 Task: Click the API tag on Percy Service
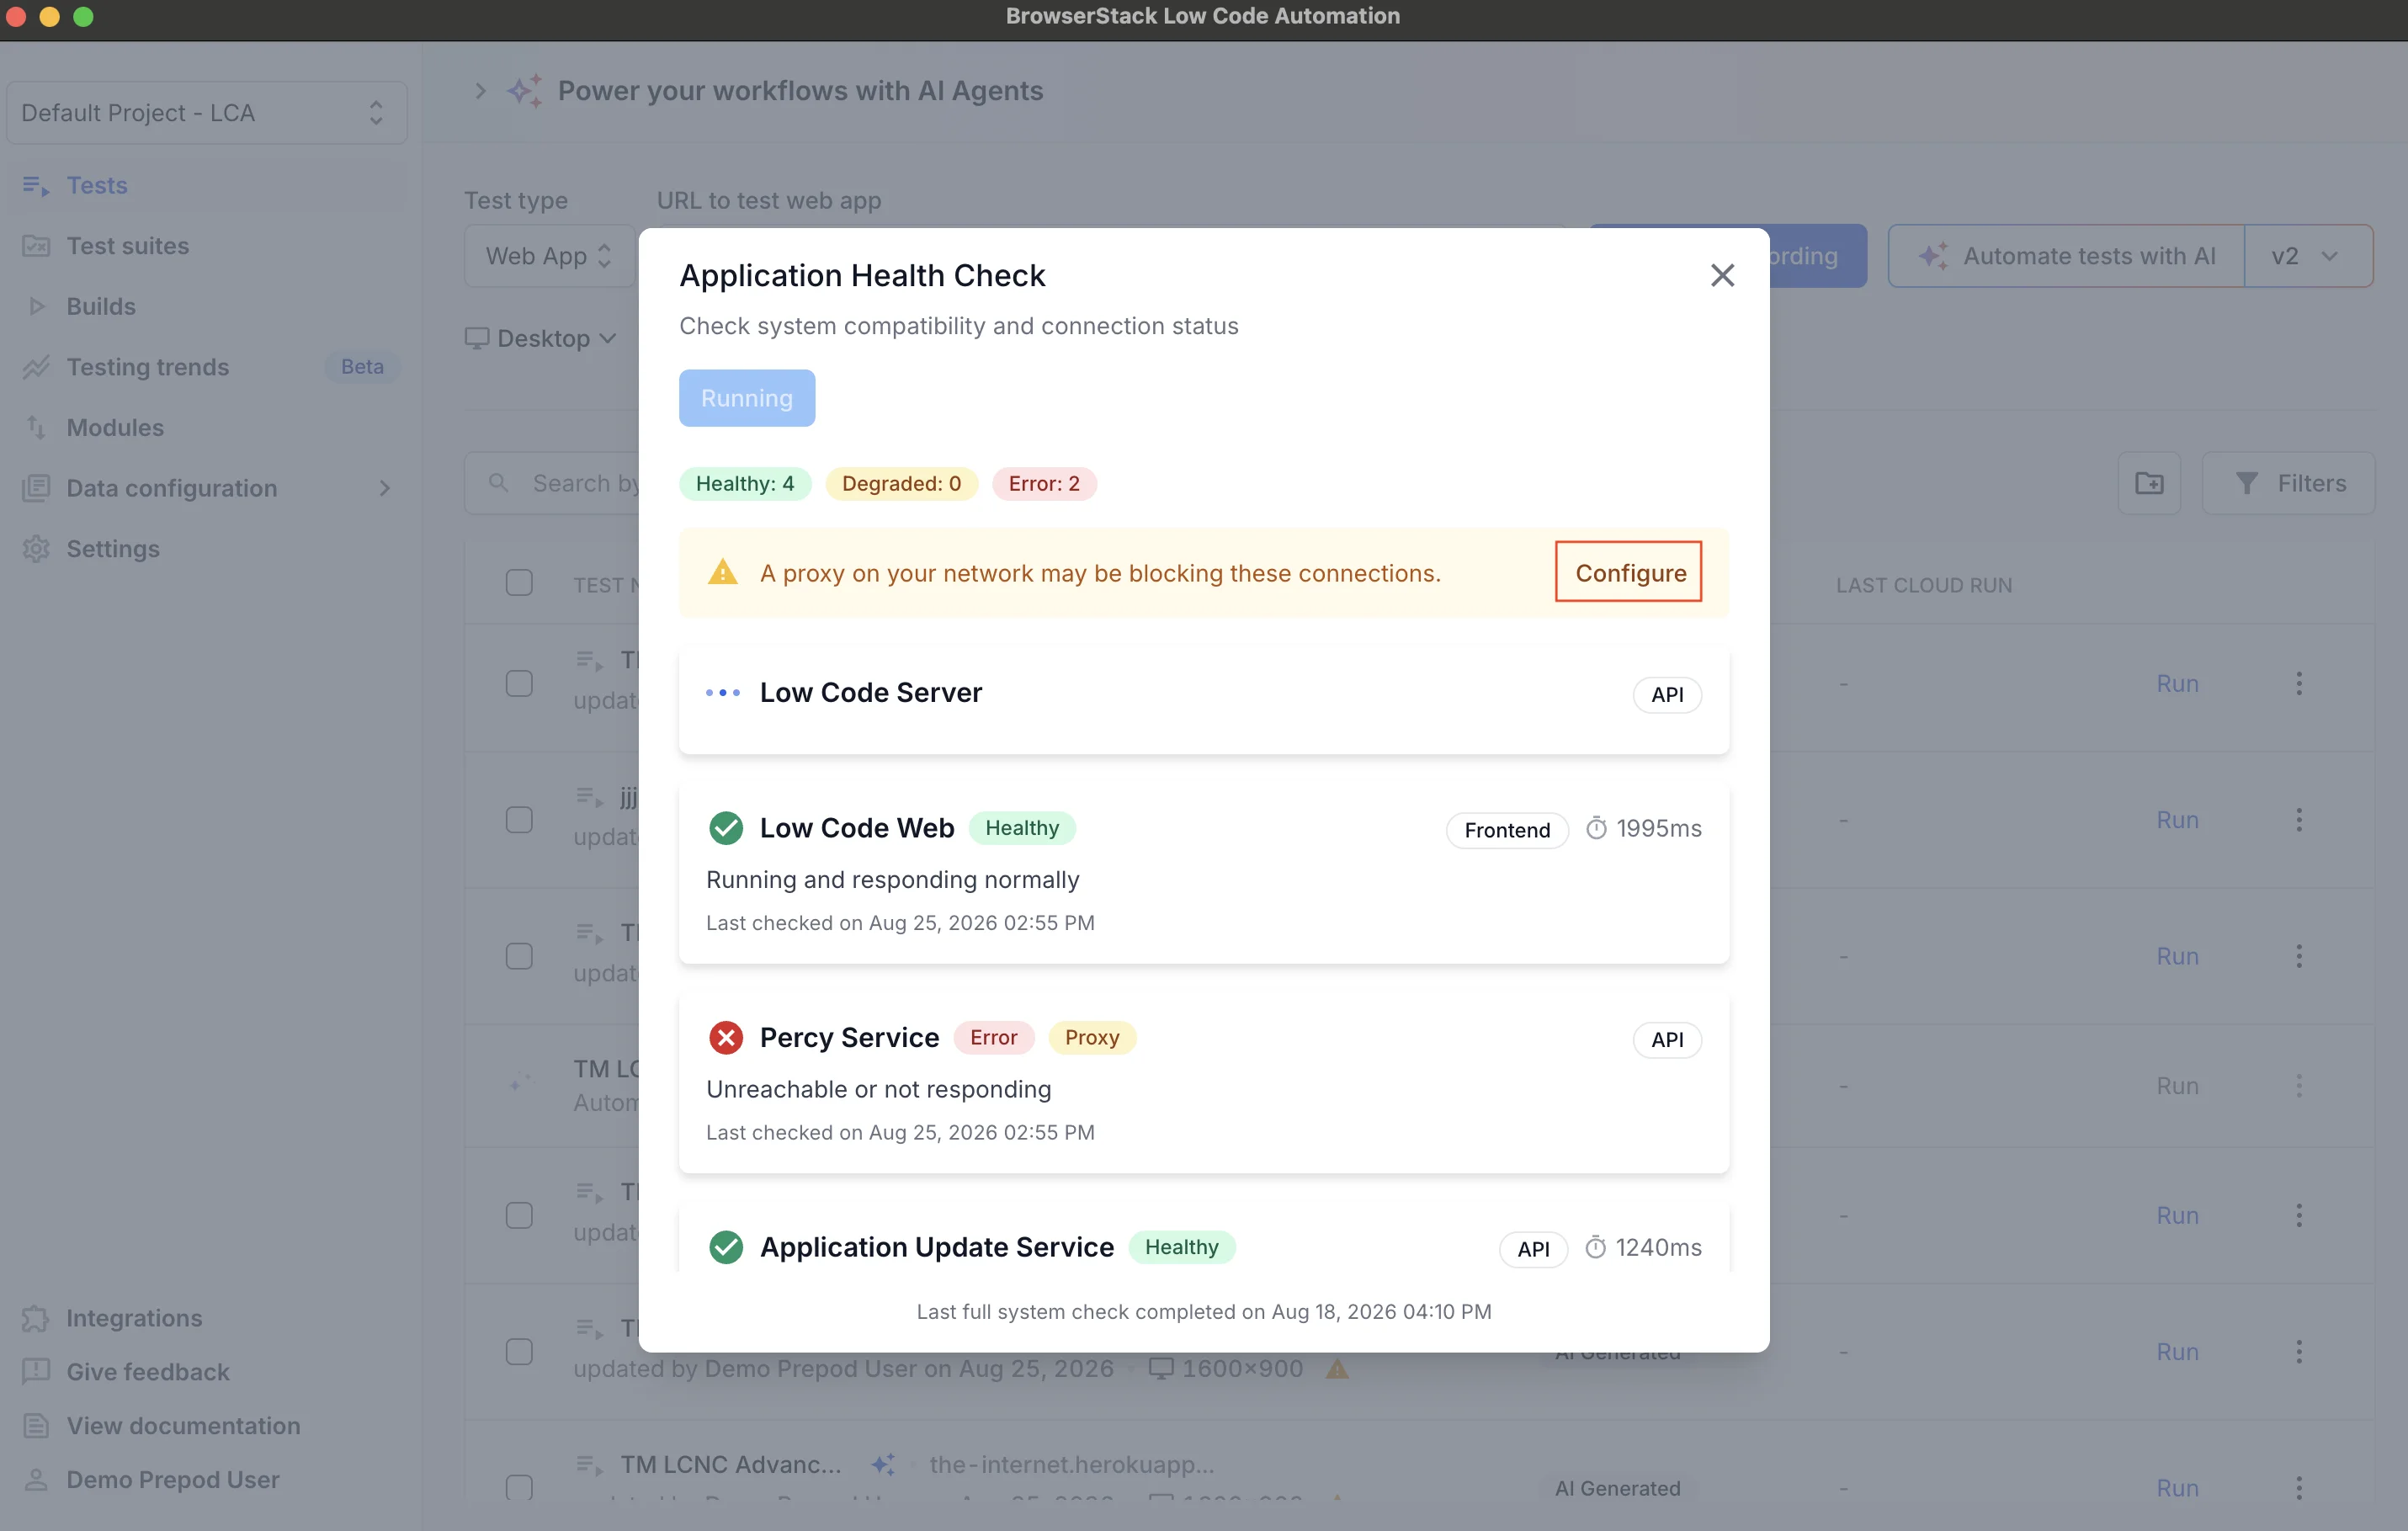[x=1667, y=1040]
